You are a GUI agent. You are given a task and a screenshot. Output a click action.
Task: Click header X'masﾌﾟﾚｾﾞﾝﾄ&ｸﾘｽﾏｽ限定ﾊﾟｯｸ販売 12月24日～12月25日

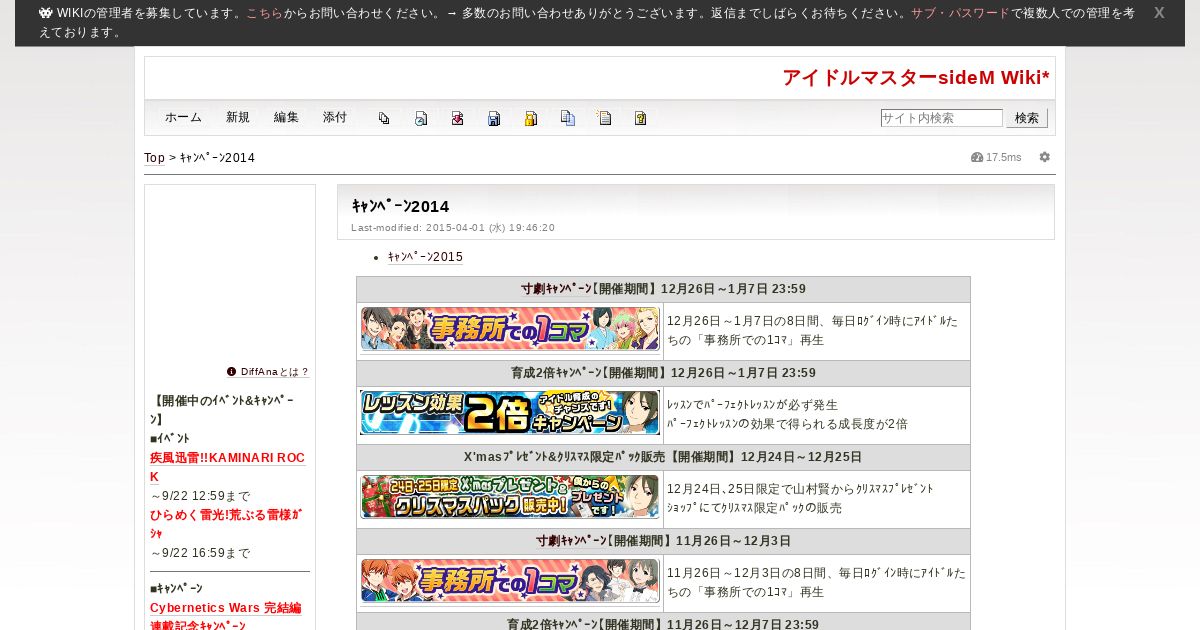(x=663, y=457)
